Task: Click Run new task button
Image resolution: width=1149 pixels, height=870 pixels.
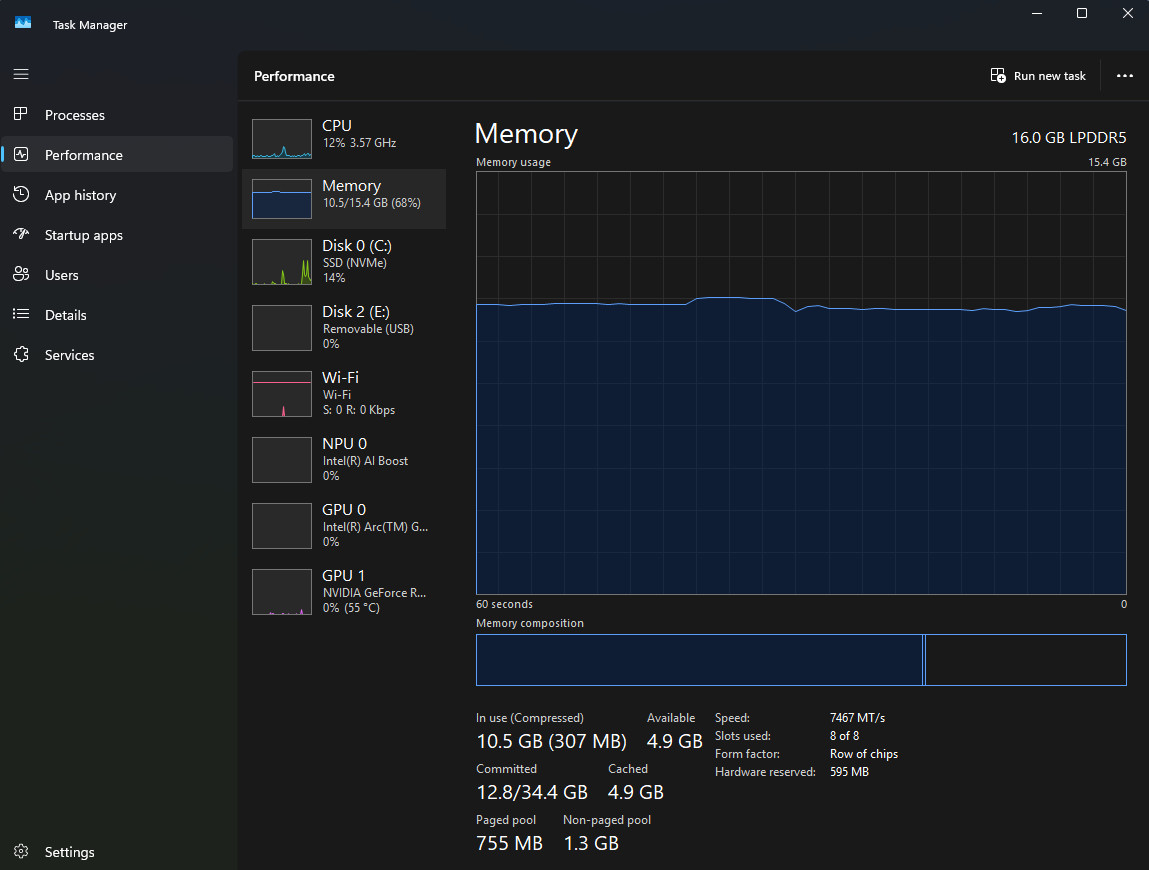Action: [x=1038, y=75]
